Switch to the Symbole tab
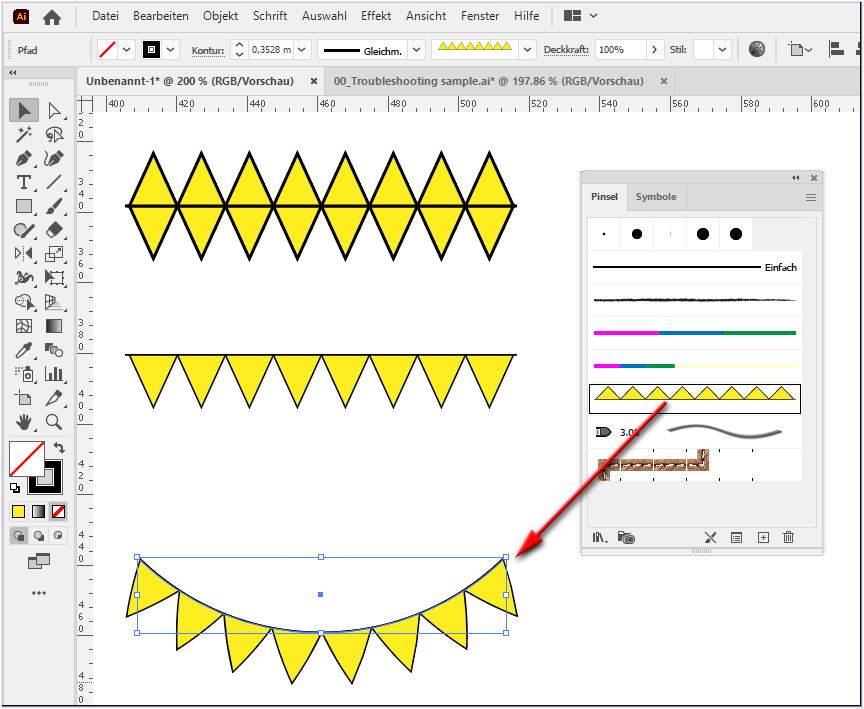This screenshot has height=709, width=864. point(656,197)
